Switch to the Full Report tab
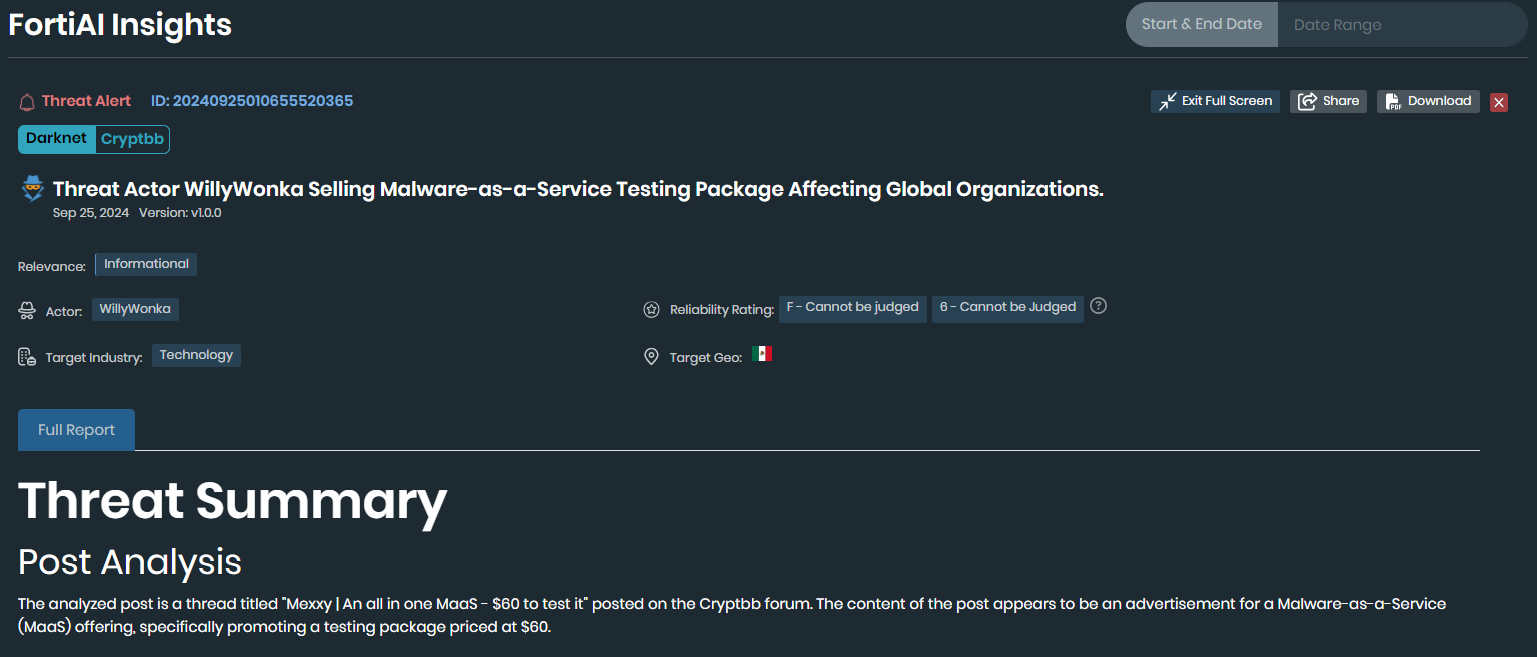1537x657 pixels. [x=75, y=429]
